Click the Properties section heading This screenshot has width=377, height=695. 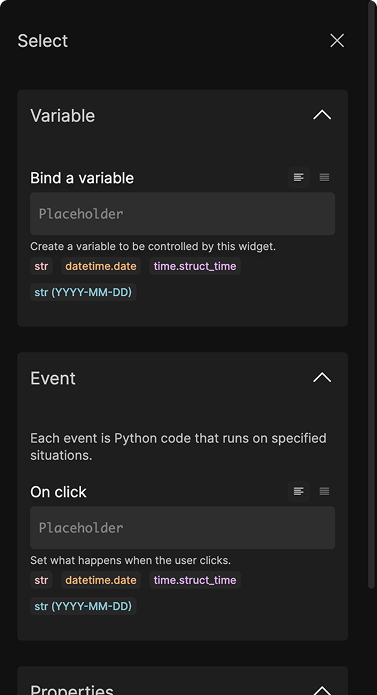pyautogui.click(x=72, y=689)
